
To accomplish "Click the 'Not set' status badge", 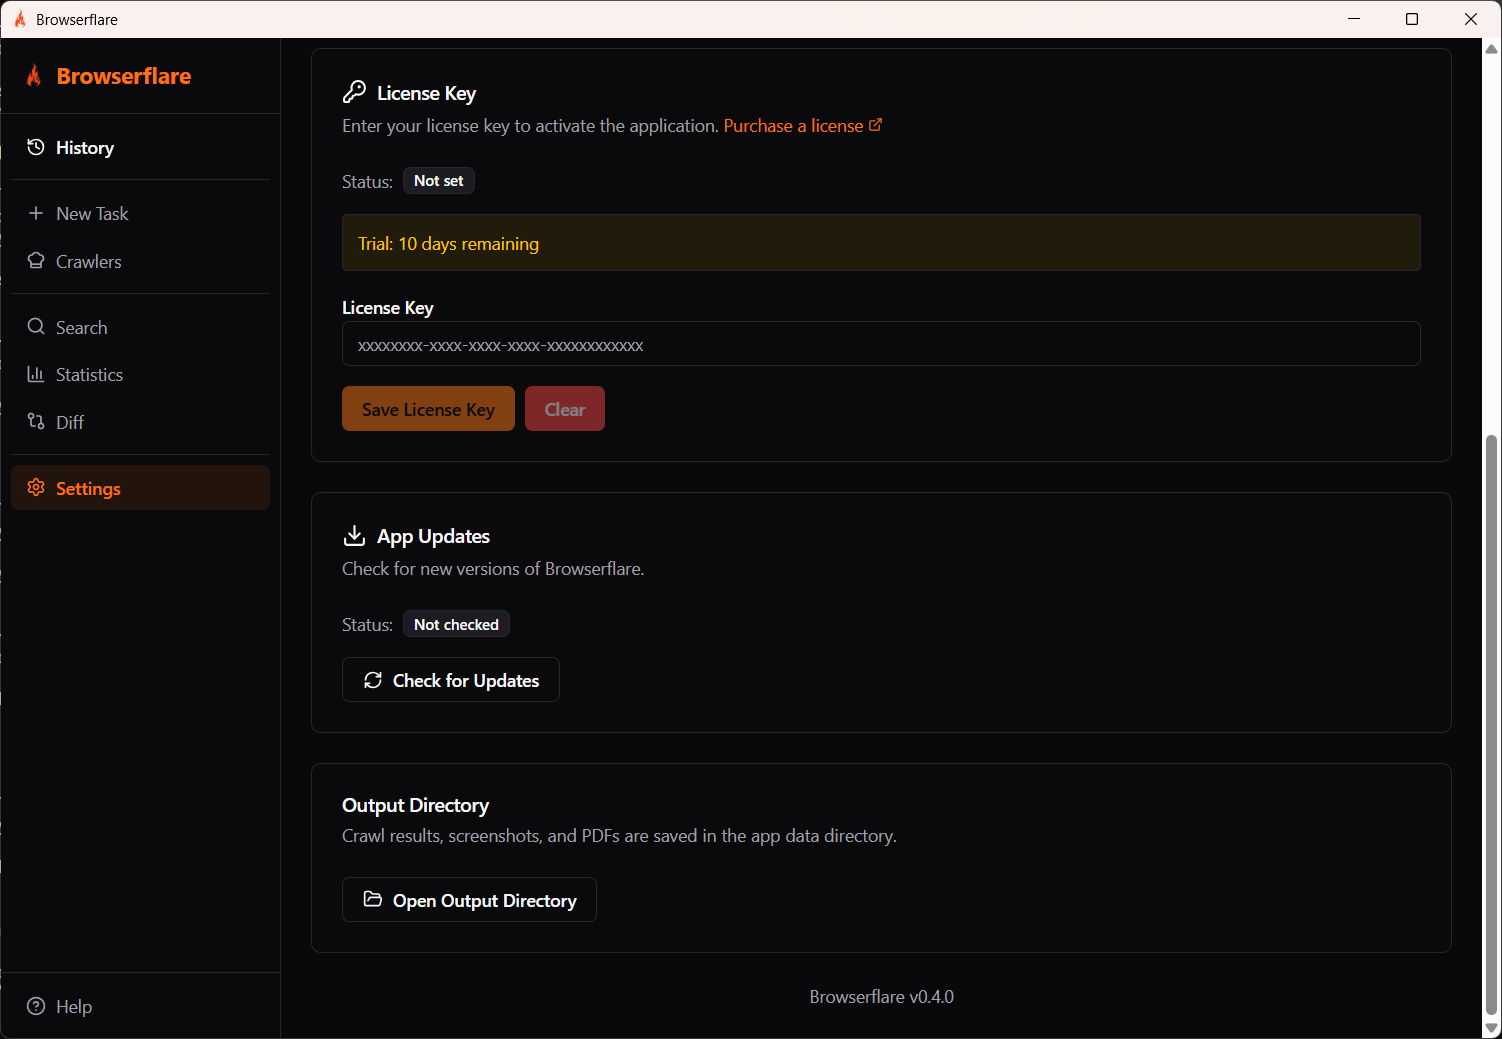I will [x=439, y=181].
